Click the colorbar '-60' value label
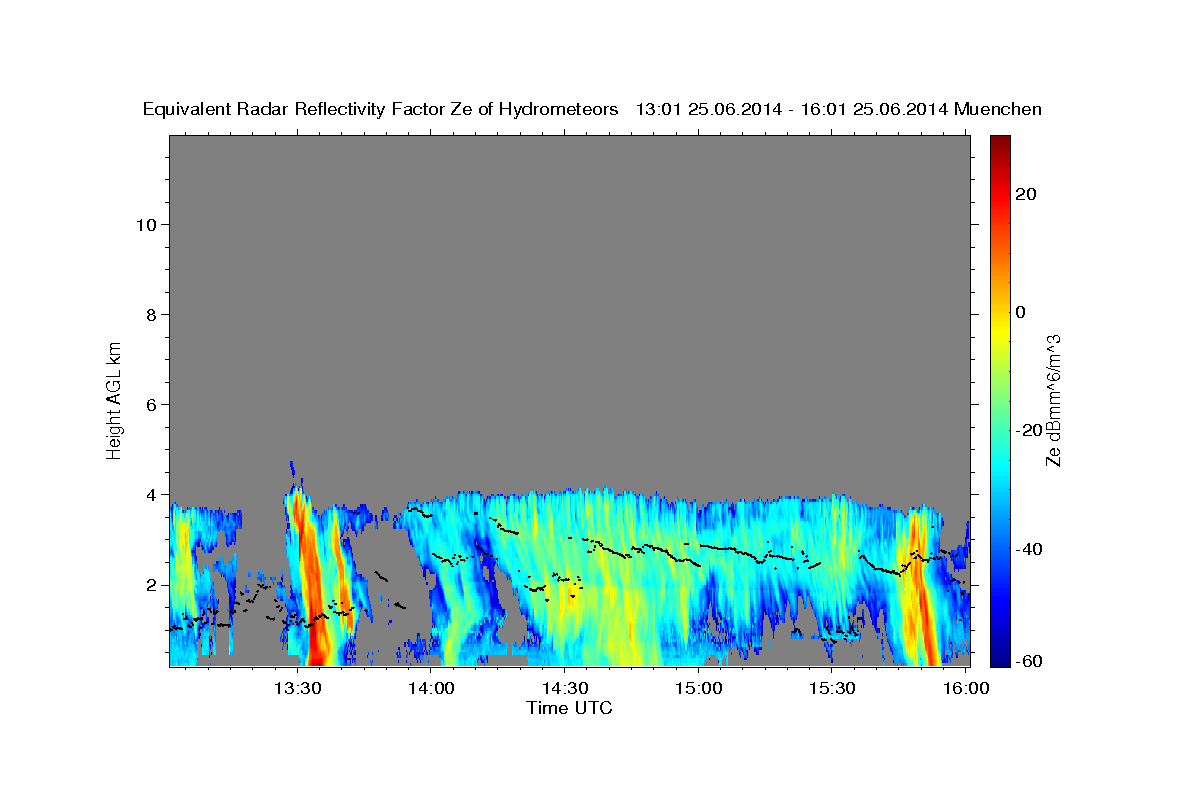This screenshot has width=1200, height=800. pos(1028,661)
